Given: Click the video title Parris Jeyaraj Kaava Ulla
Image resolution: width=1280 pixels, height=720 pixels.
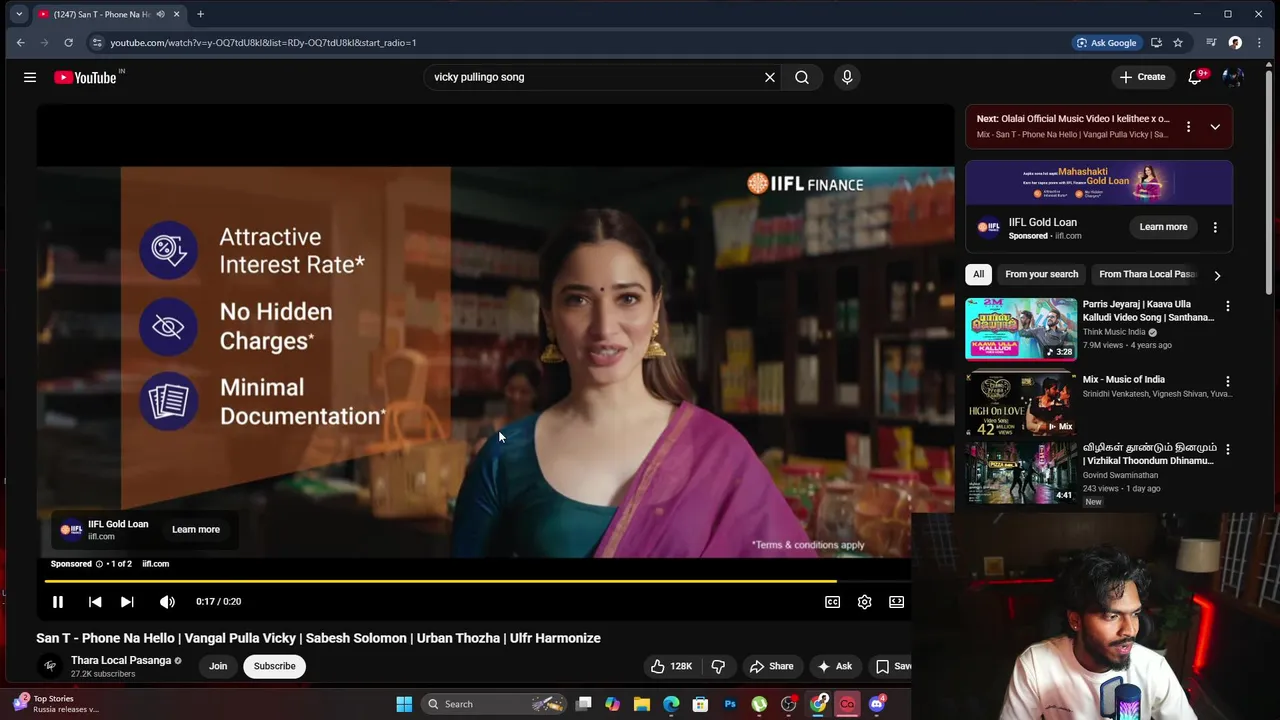Looking at the screenshot, I should pyautogui.click(x=1148, y=311).
